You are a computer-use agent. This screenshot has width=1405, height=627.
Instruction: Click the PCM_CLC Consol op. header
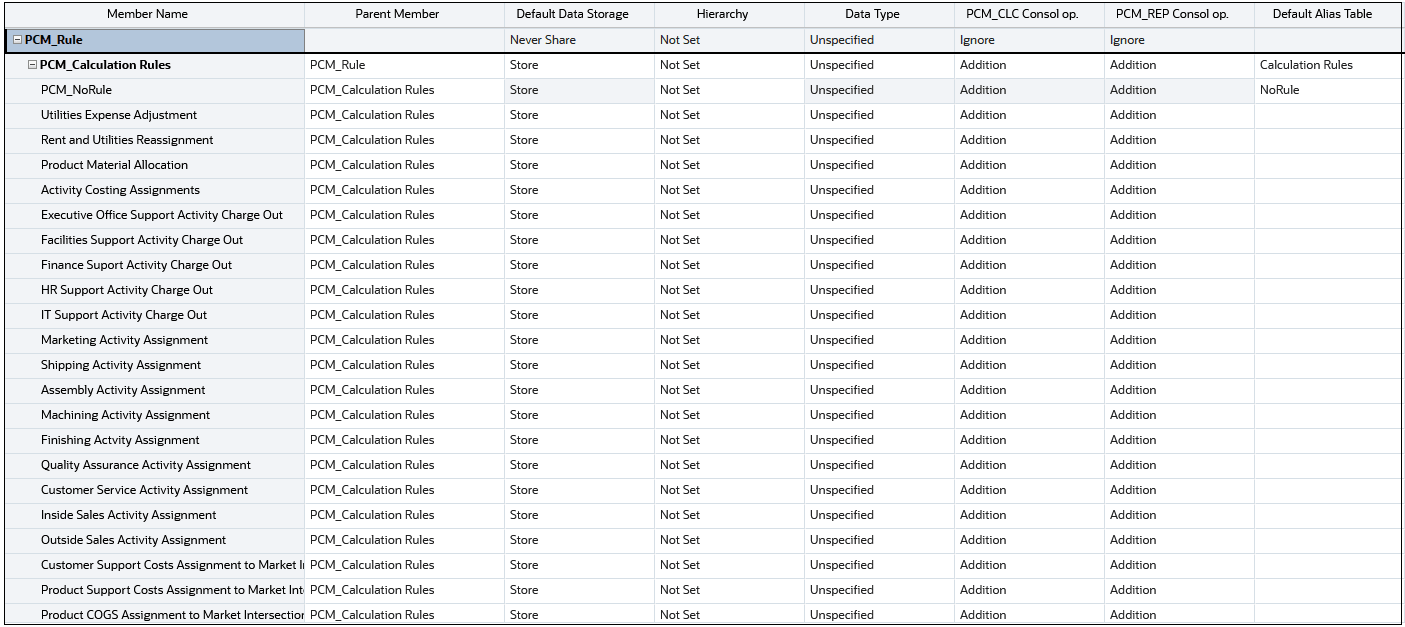pos(1022,14)
